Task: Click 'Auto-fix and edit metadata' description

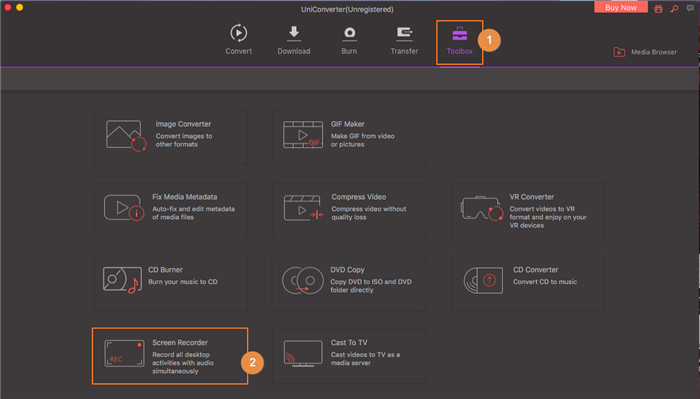Action: coord(193,213)
